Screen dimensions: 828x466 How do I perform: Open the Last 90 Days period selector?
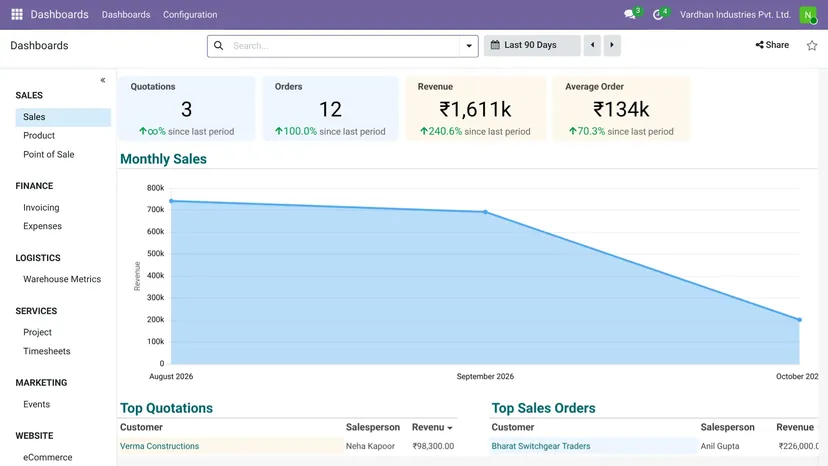point(532,45)
